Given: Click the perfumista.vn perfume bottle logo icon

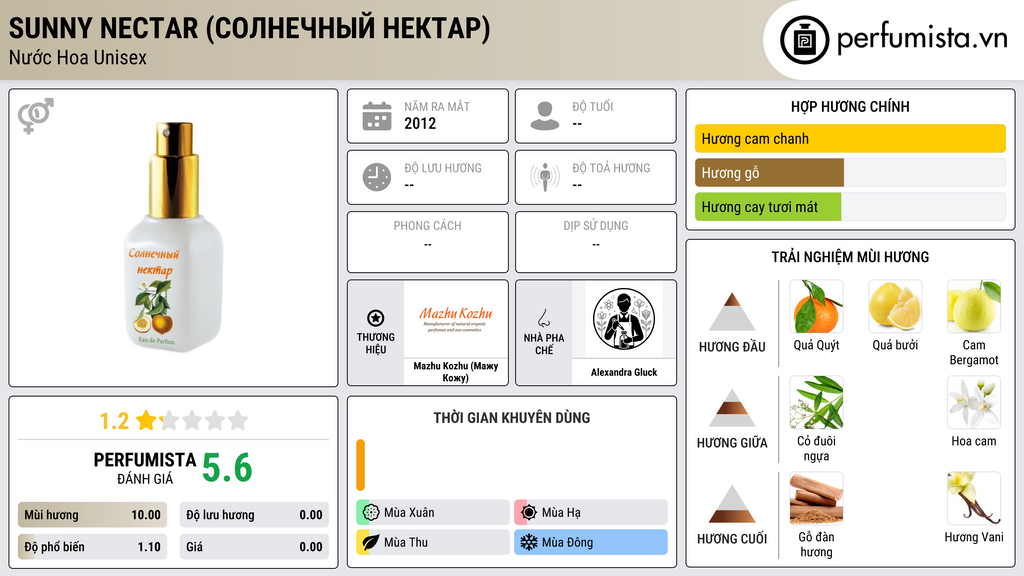Looking at the screenshot, I should click(804, 40).
